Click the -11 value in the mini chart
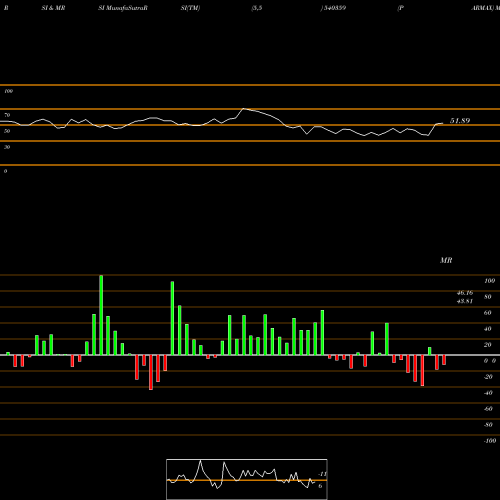 (322, 474)
